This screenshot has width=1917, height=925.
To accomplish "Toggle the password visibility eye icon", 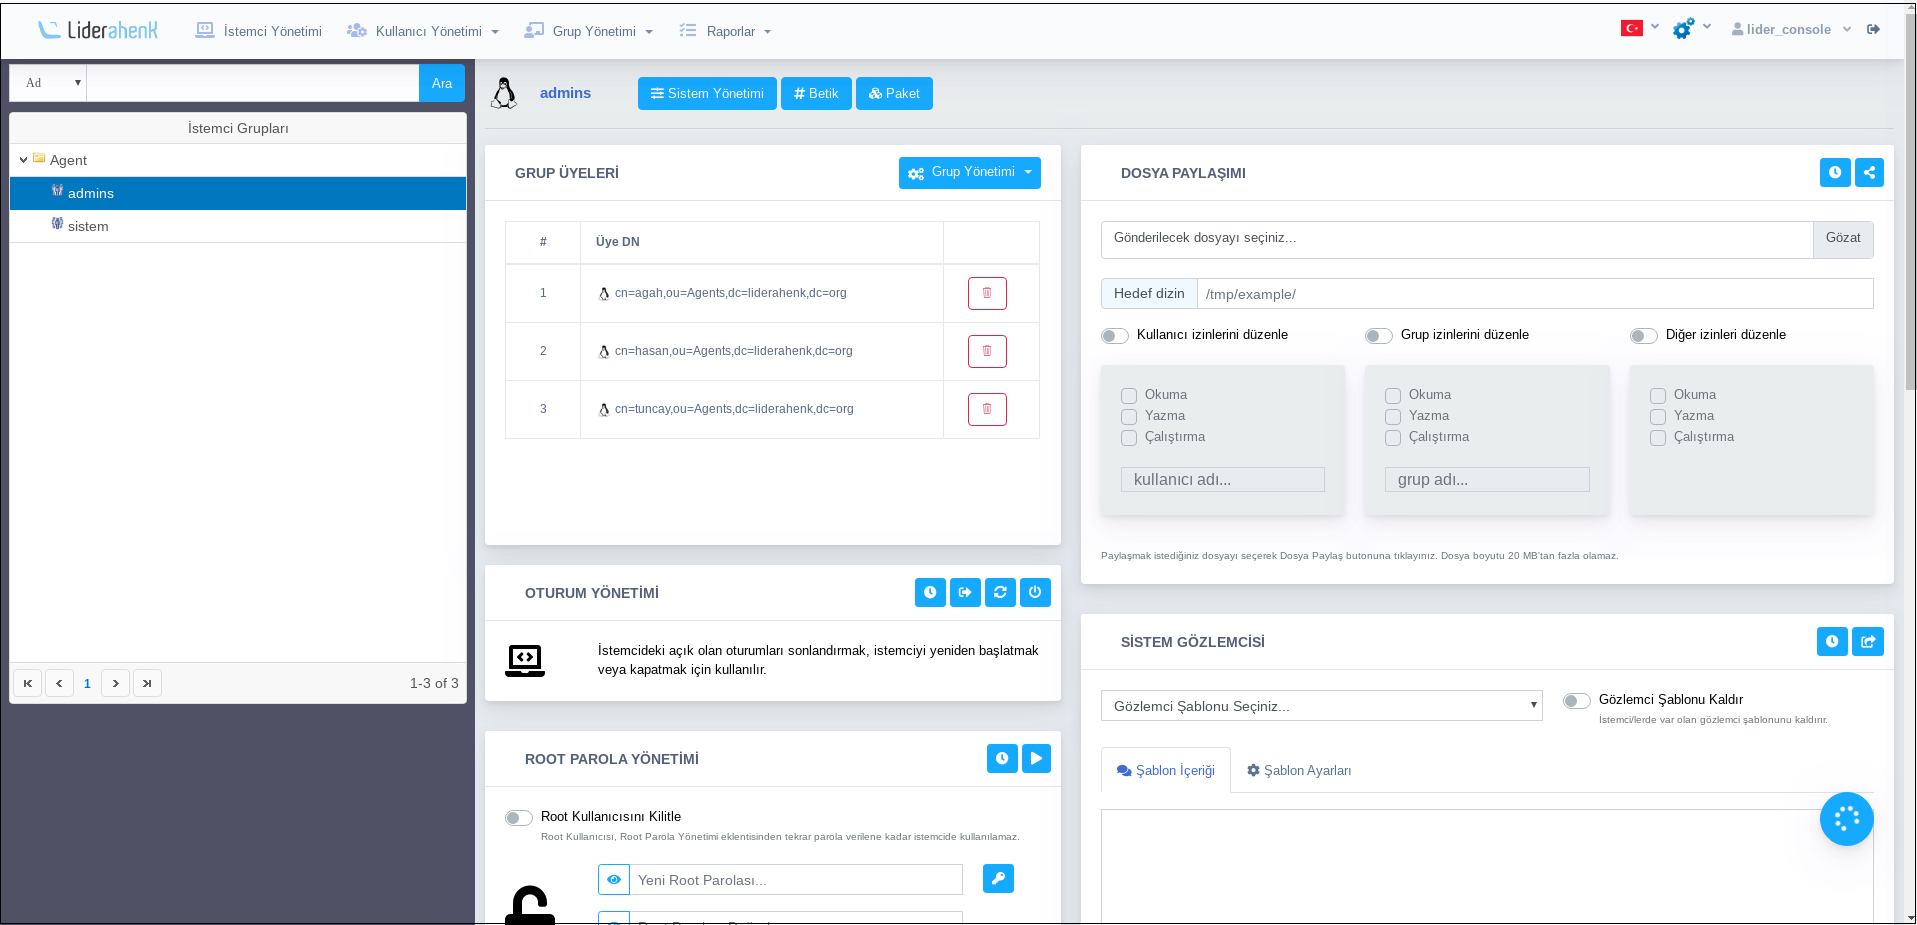I will coord(614,880).
